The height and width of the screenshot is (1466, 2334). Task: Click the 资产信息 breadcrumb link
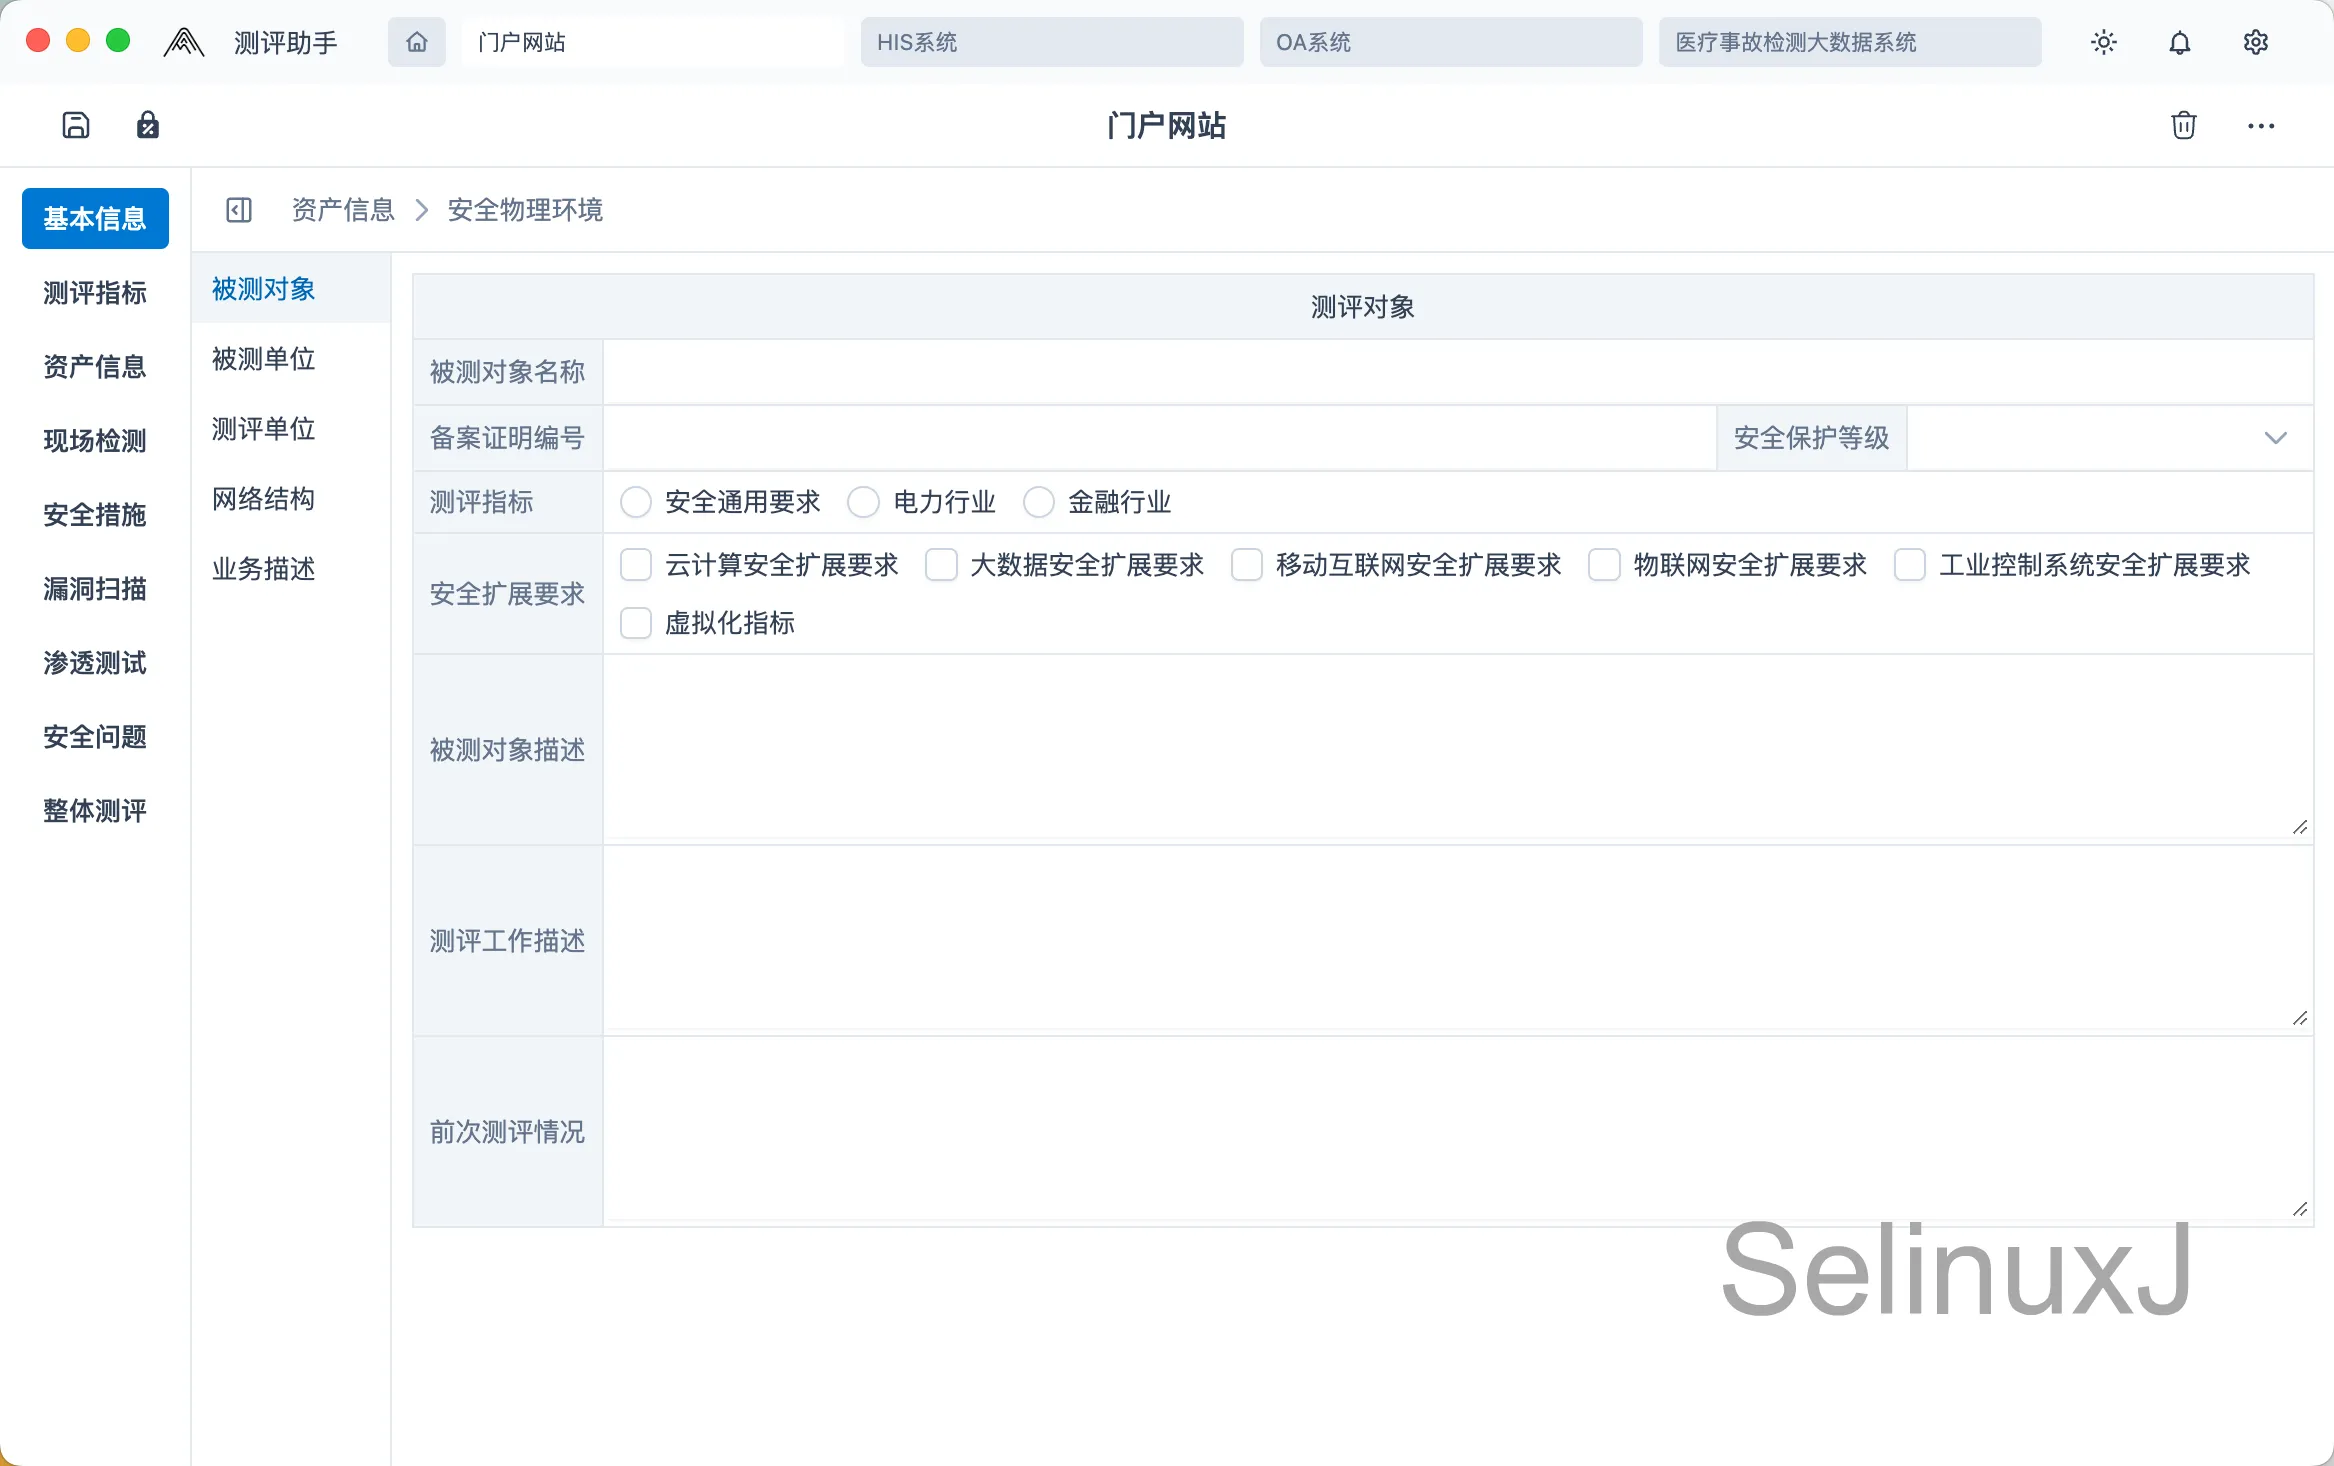click(343, 210)
